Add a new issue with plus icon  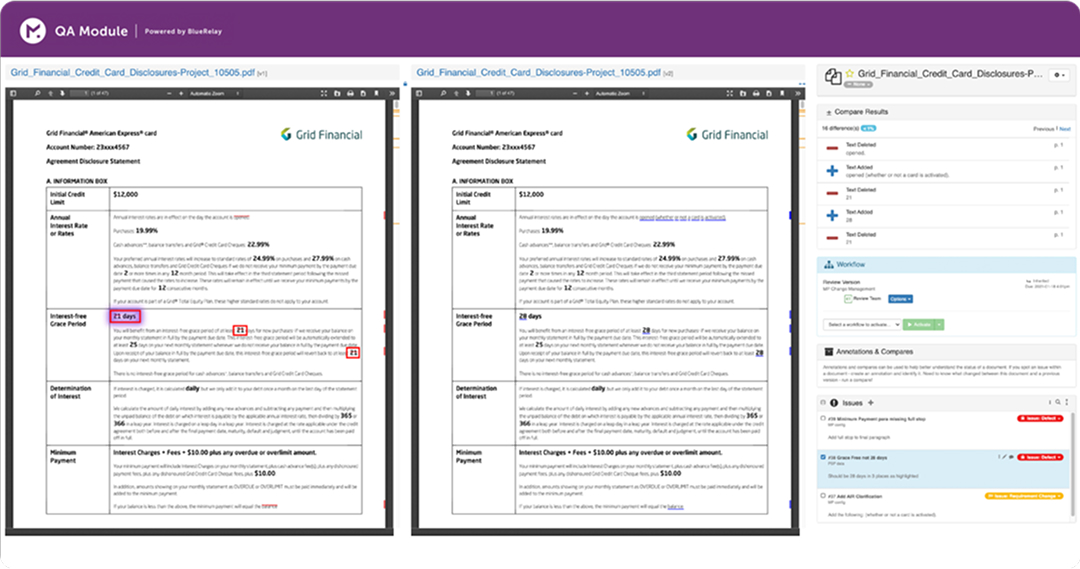(x=871, y=402)
